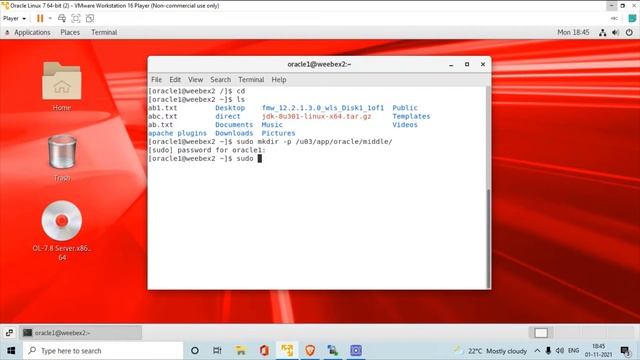Open the volume icon in GNOME panel
Viewport: 640px width, 360px height.
pyautogui.click(x=616, y=33)
